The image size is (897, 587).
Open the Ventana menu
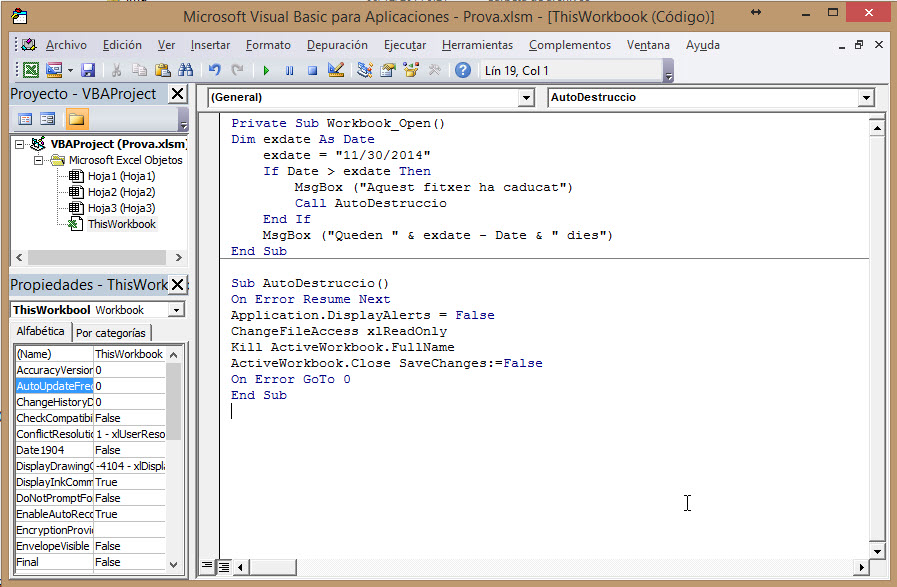(x=648, y=45)
